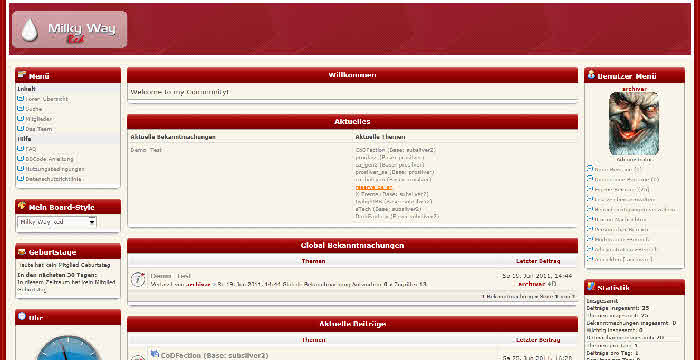700x360 pixels.
Task: Click the Statistik panel icon
Action: [591, 286]
